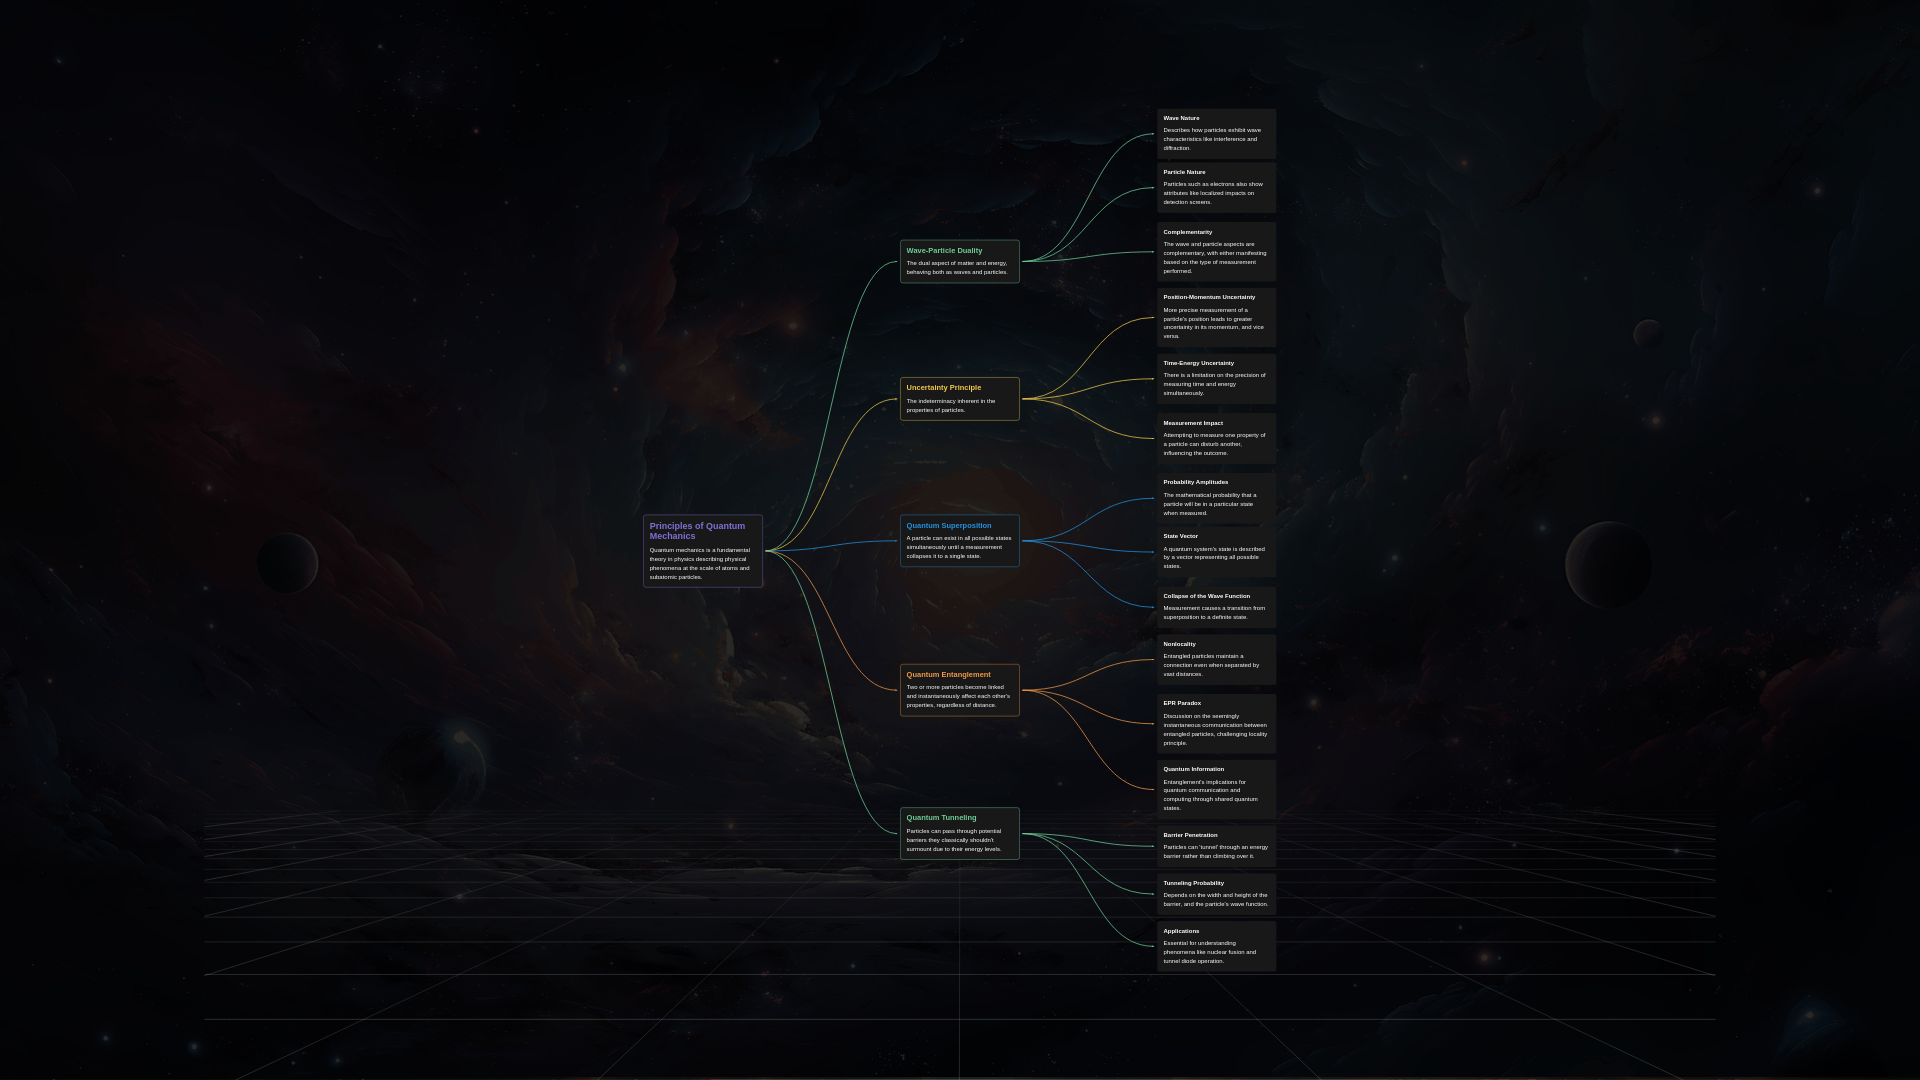
Task: Click the Tunneling Probability card
Action: coord(1216,894)
